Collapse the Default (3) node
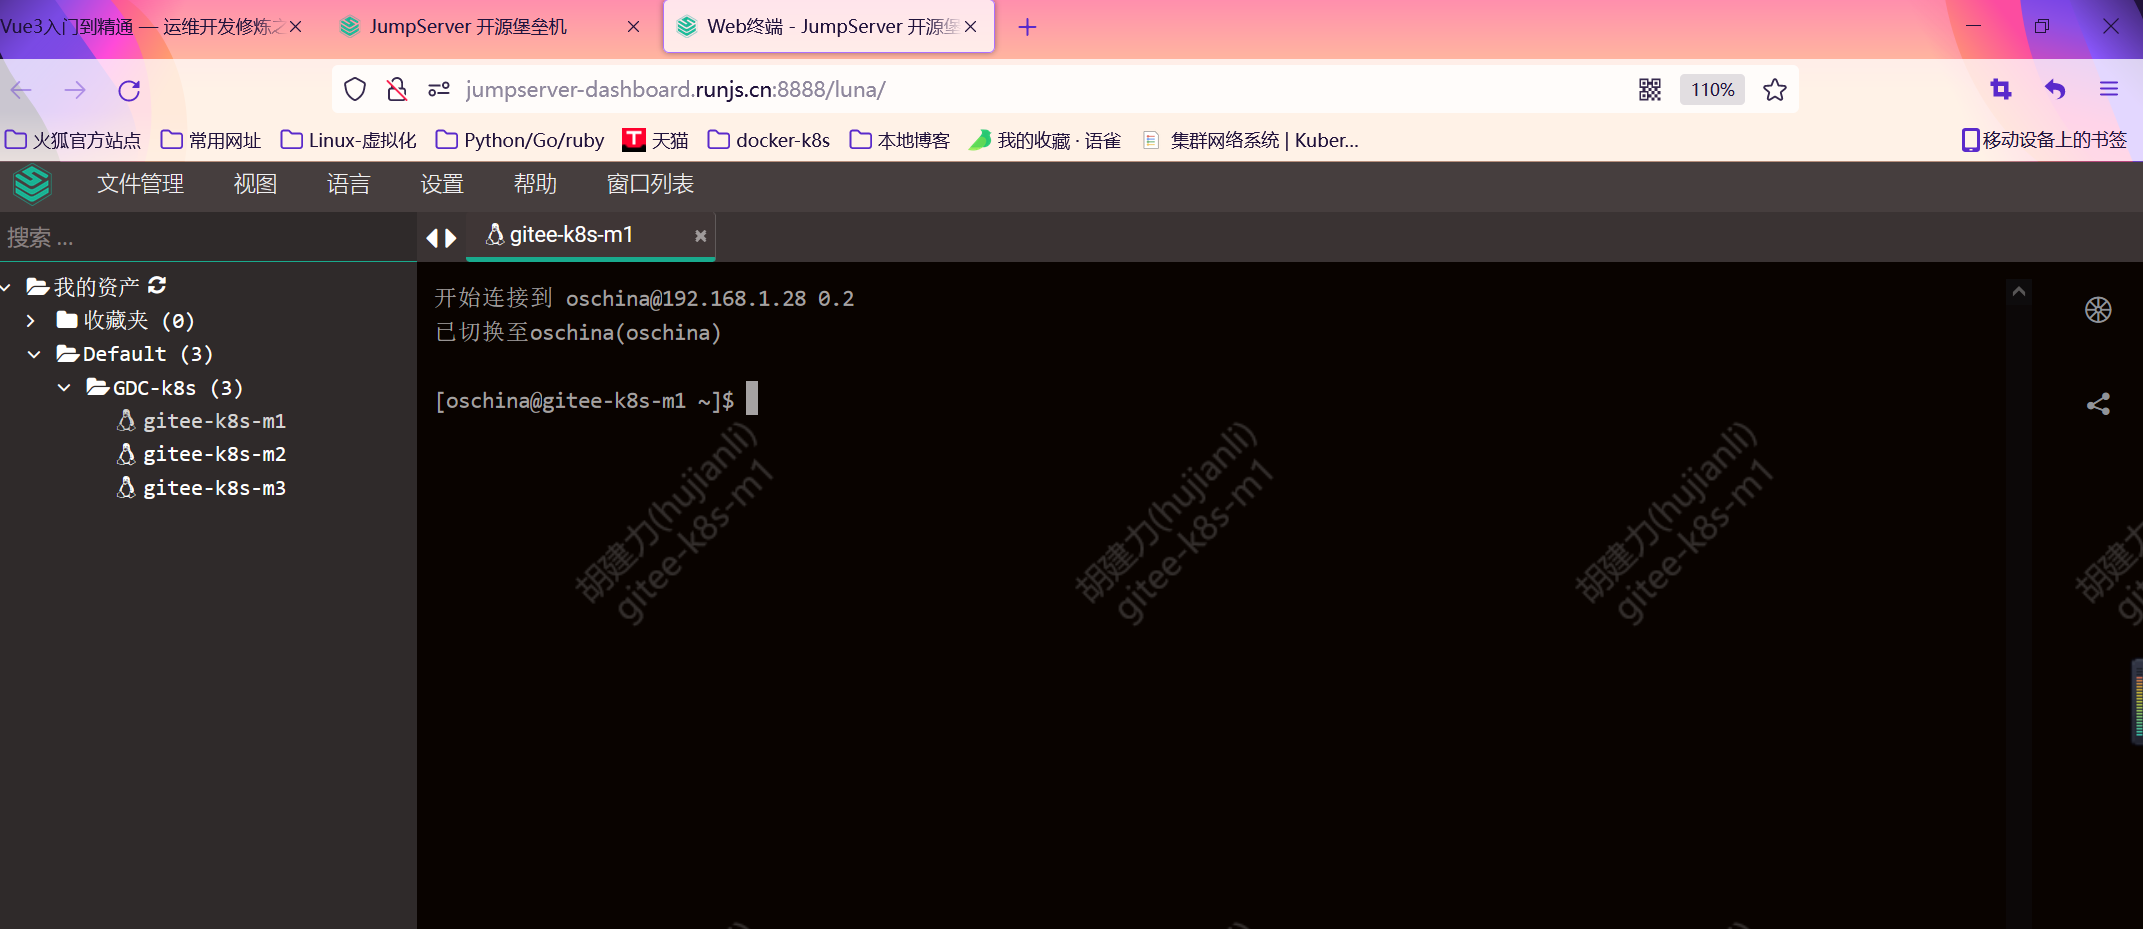Viewport: 2143px width, 929px height. [34, 354]
